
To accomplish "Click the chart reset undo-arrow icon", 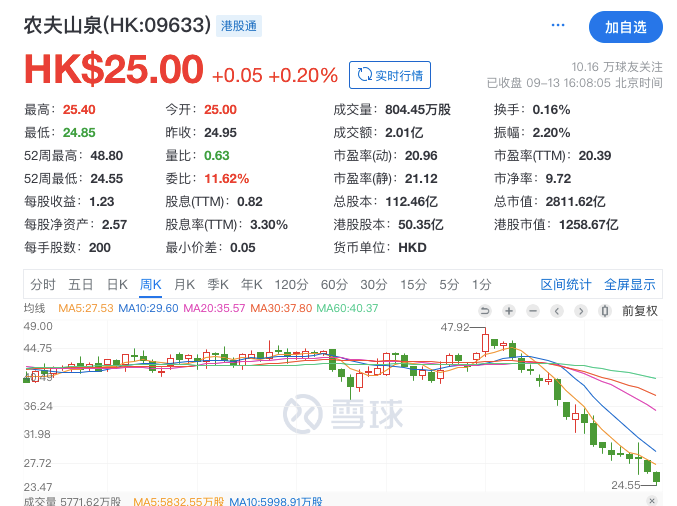I will coord(485,311).
